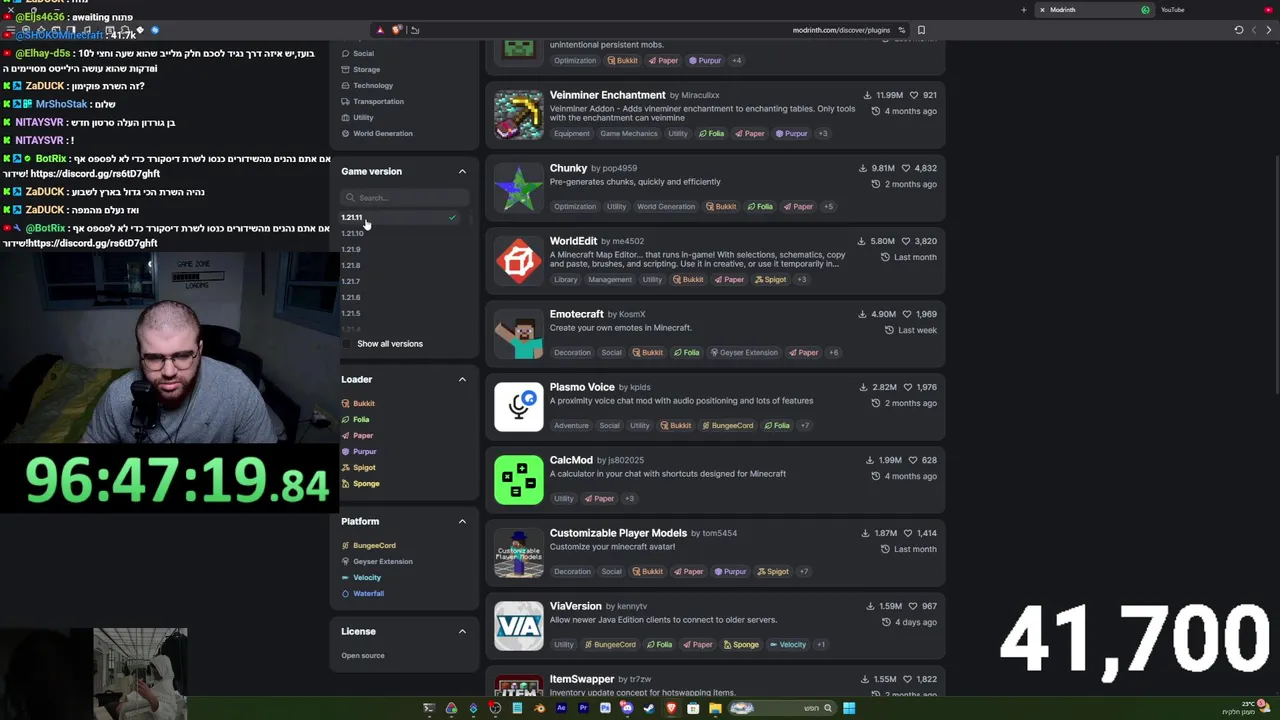This screenshot has width=1280, height=720.
Task: Expand extra tags +1 on ViaVersion
Action: [x=820, y=644]
